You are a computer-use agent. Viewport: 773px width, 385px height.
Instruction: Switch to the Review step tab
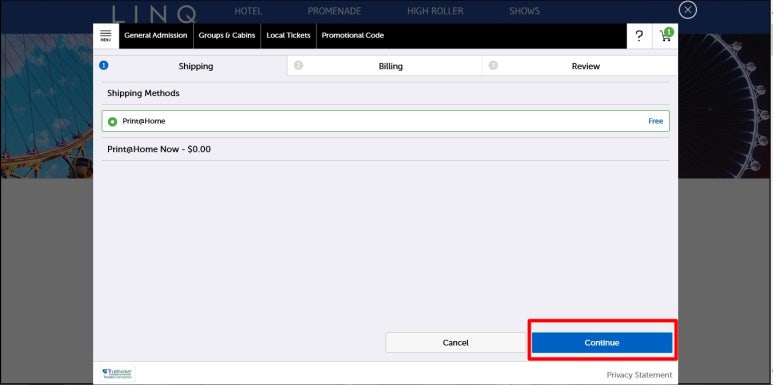coord(580,66)
